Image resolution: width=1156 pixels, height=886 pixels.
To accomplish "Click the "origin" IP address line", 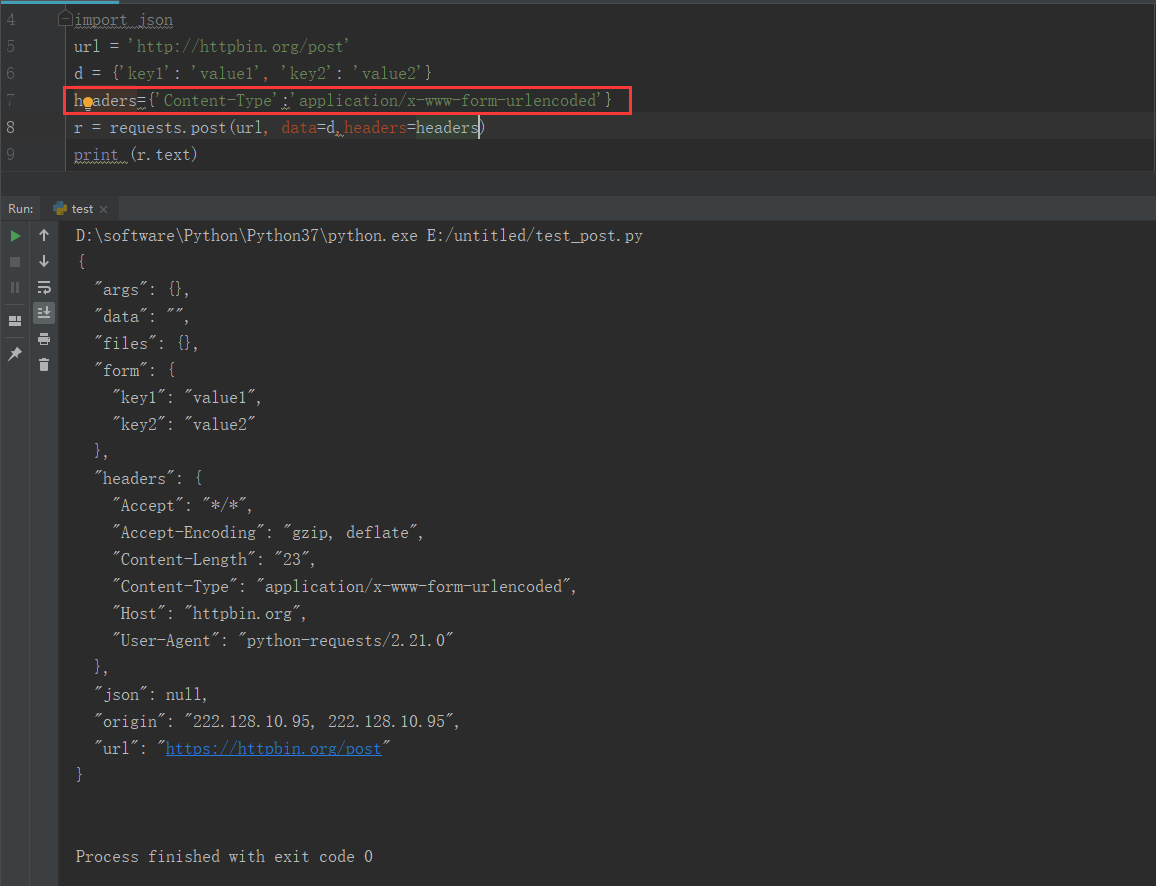I will [x=276, y=722].
